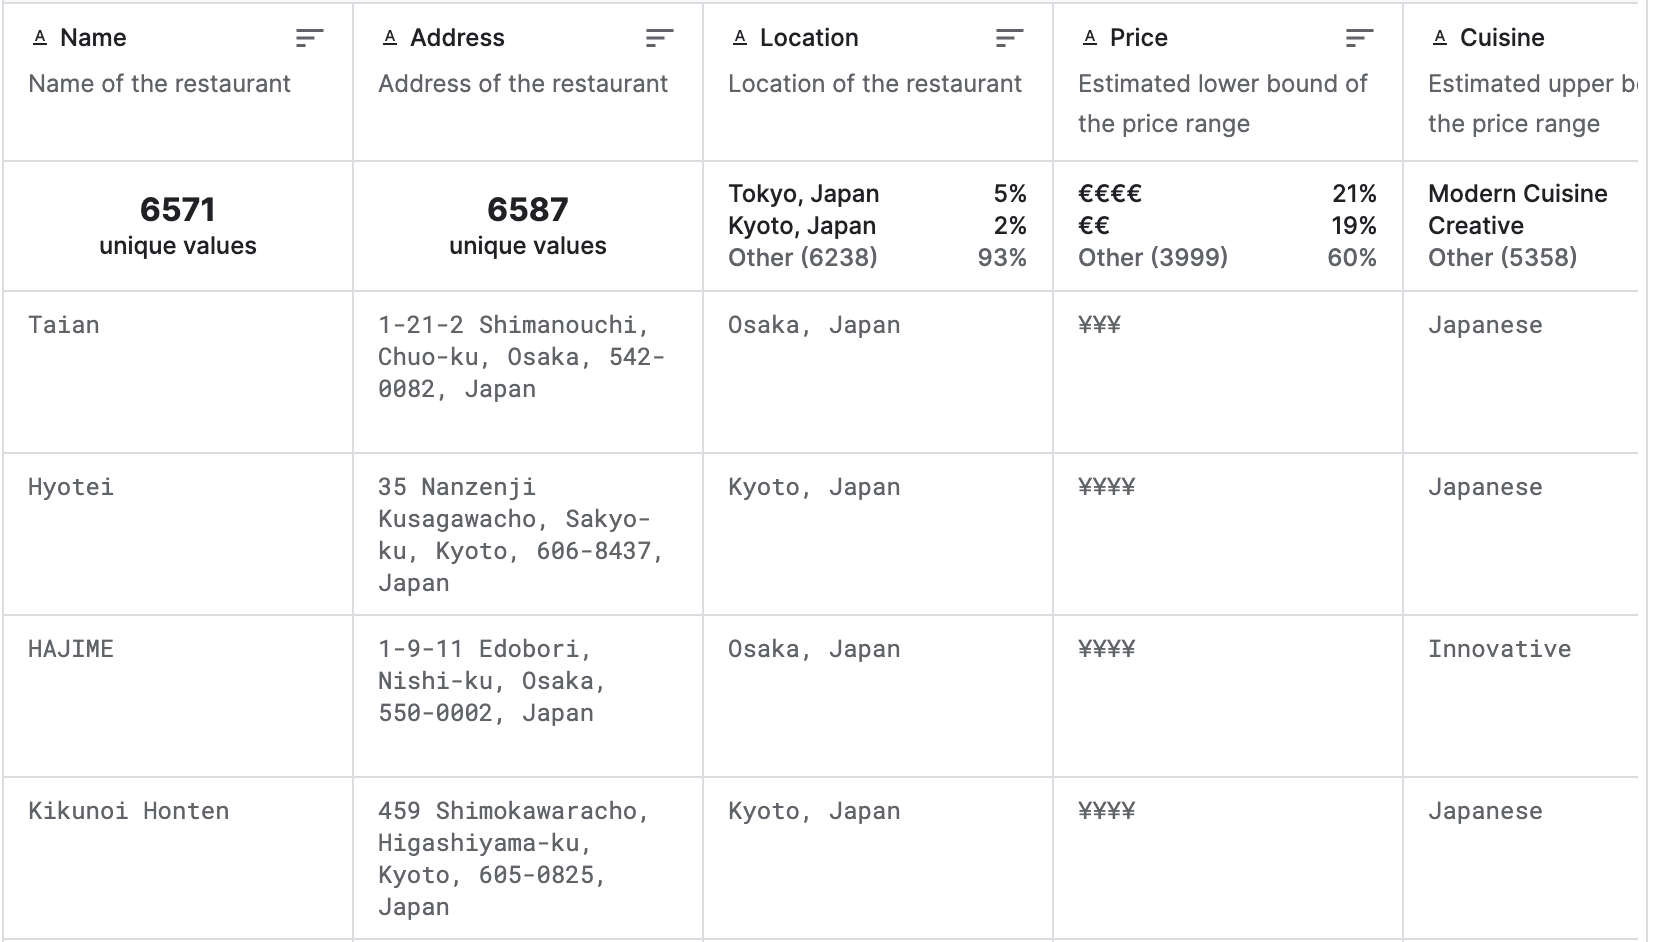Select the HAJIME name cell

point(178,696)
